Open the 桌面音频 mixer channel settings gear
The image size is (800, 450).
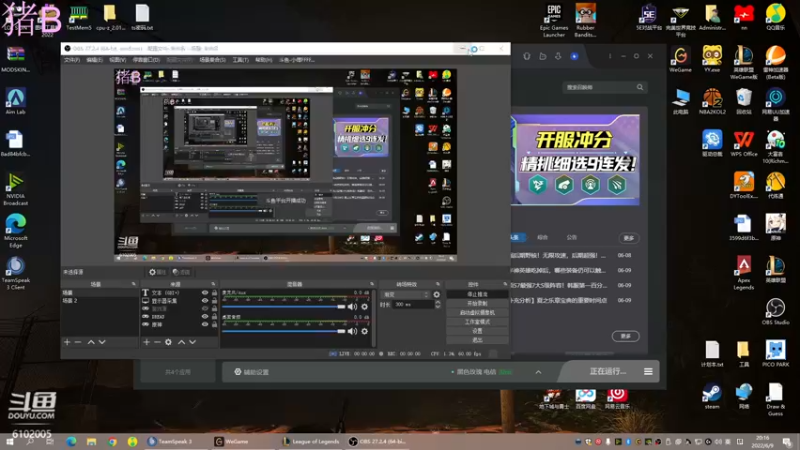[364, 331]
